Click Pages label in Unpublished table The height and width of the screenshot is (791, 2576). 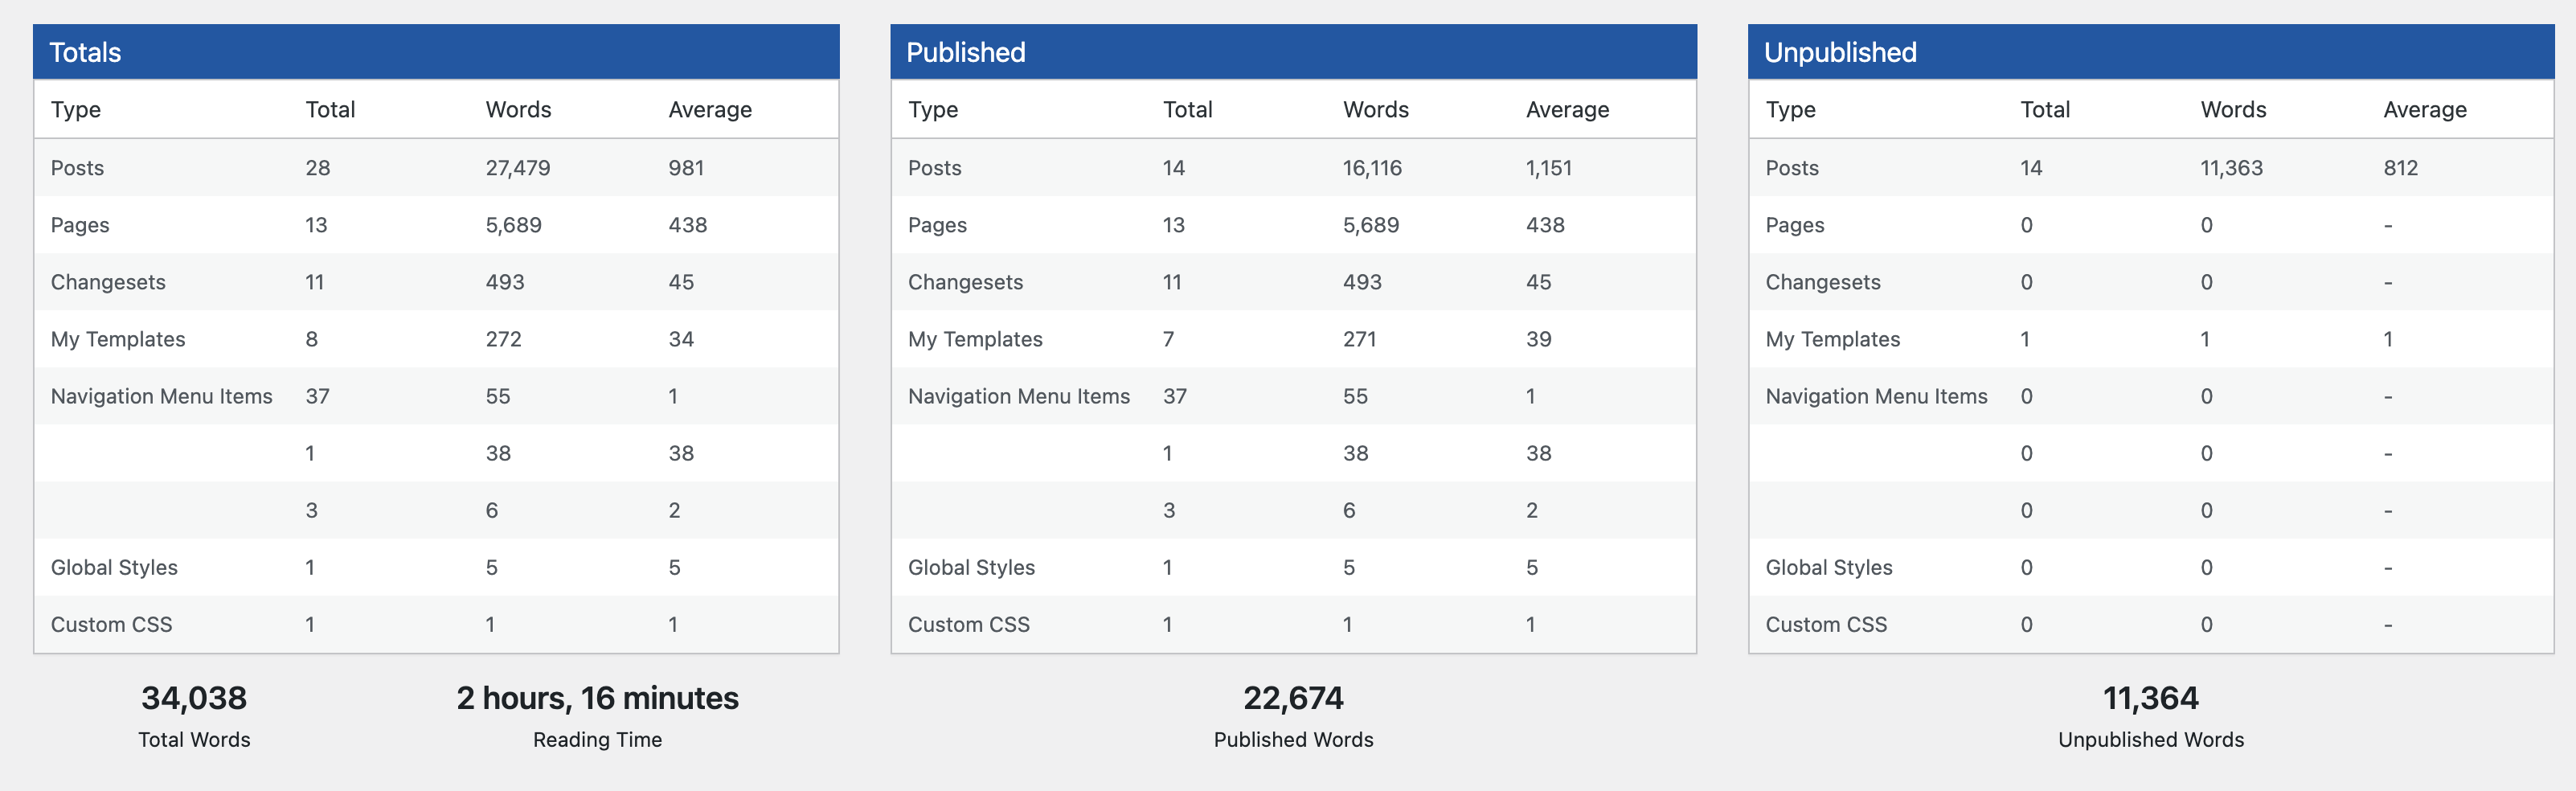[1795, 225]
